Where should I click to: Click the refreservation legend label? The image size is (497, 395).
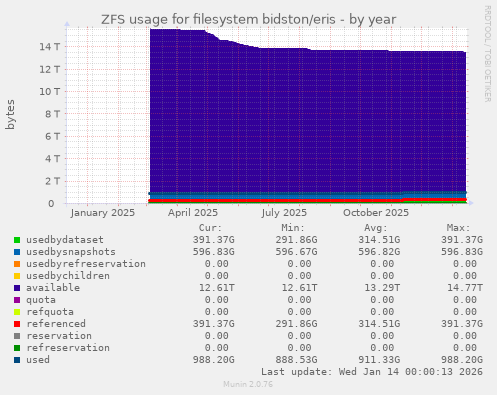click(68, 348)
